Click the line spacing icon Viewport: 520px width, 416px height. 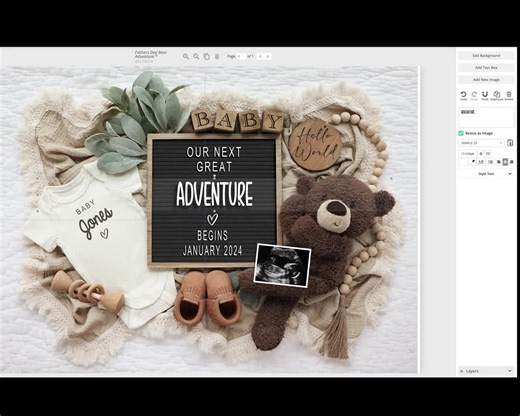(490, 162)
